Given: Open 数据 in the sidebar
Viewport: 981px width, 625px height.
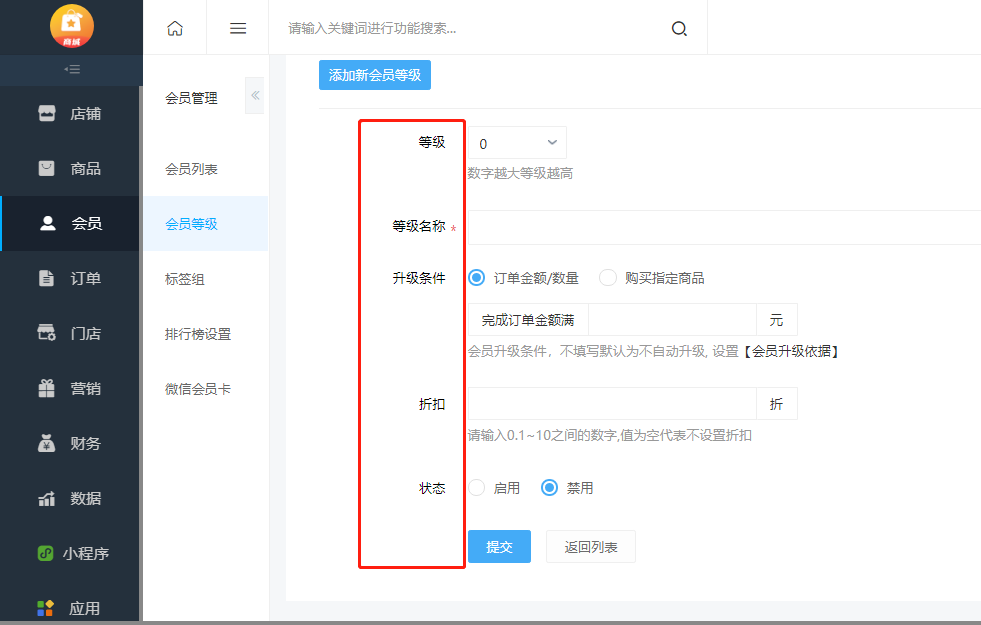Looking at the screenshot, I should [x=86, y=499].
